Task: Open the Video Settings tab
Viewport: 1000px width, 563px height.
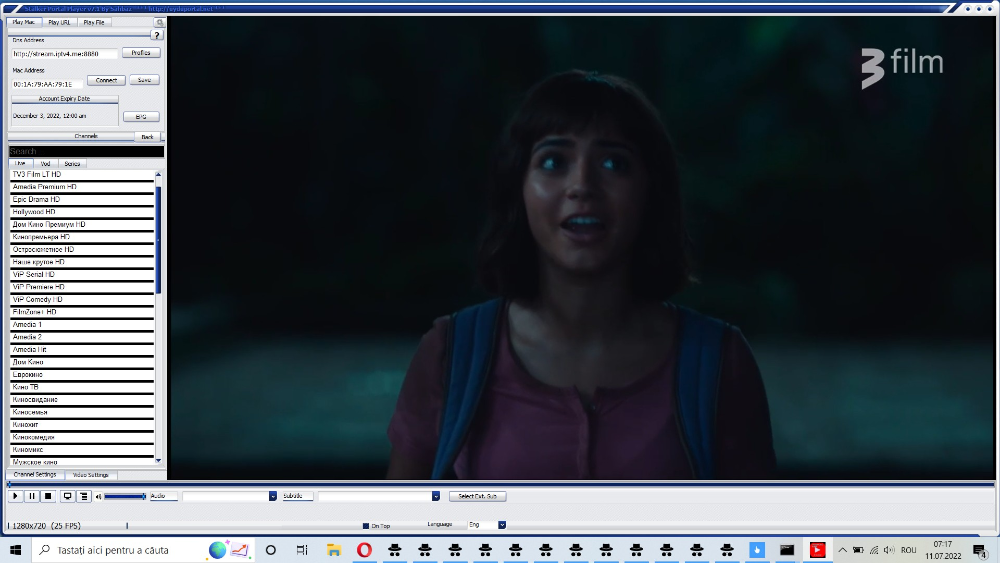Action: tap(91, 475)
